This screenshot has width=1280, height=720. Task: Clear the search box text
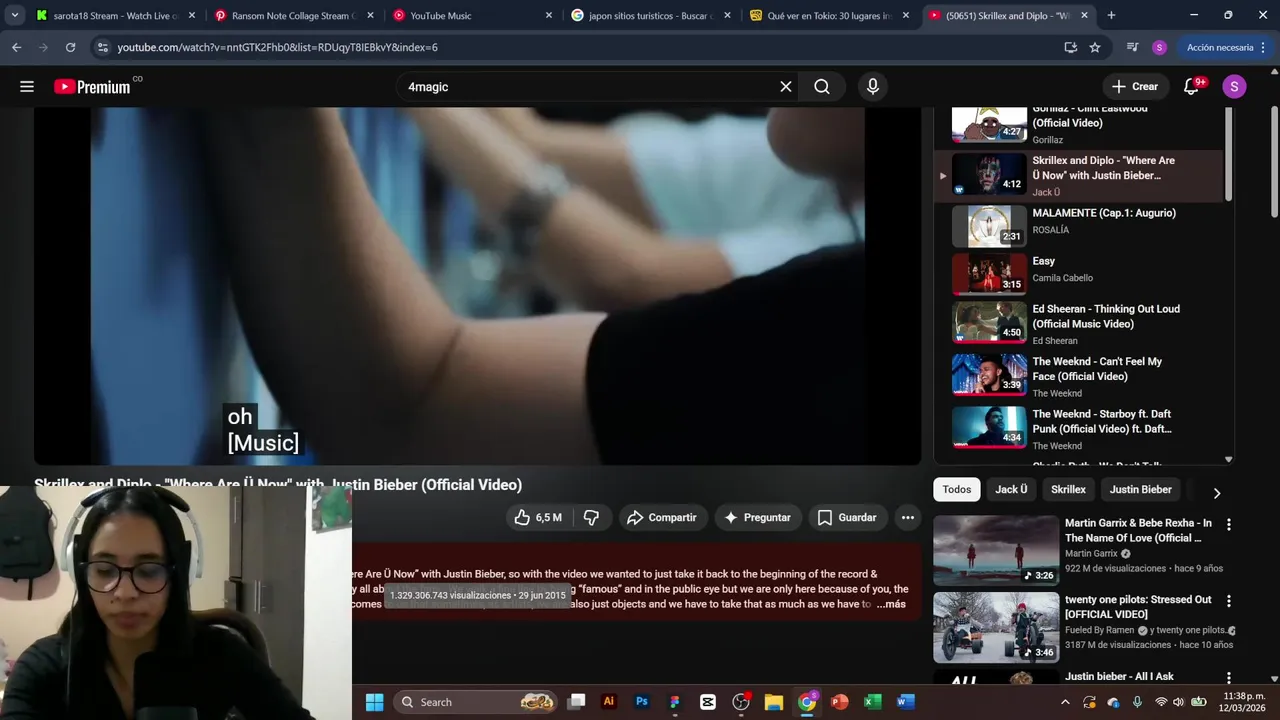click(x=786, y=87)
